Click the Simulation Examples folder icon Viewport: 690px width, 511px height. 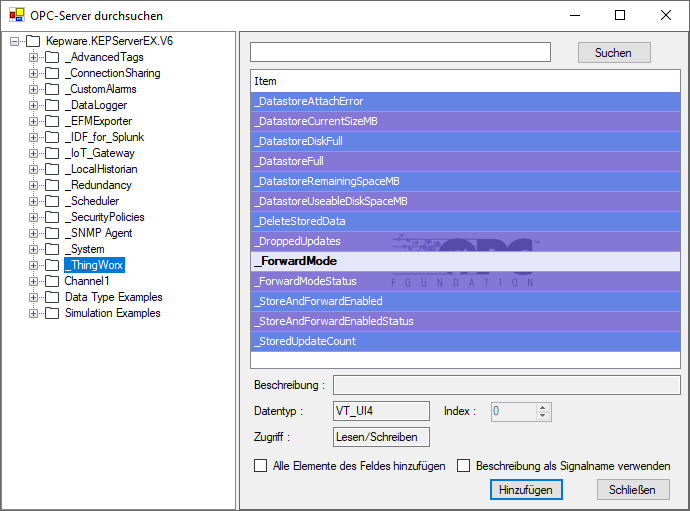click(x=52, y=313)
